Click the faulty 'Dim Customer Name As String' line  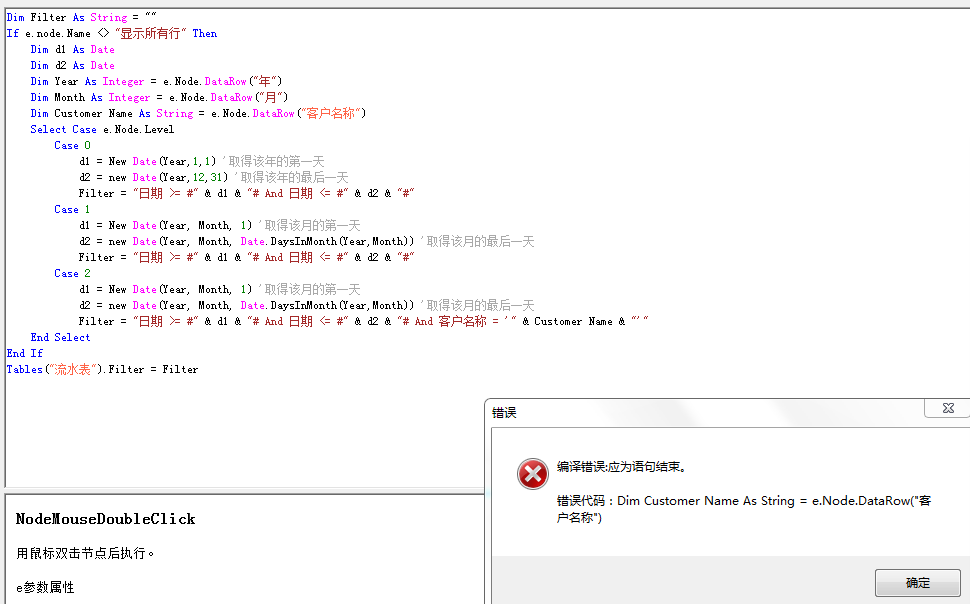(199, 113)
